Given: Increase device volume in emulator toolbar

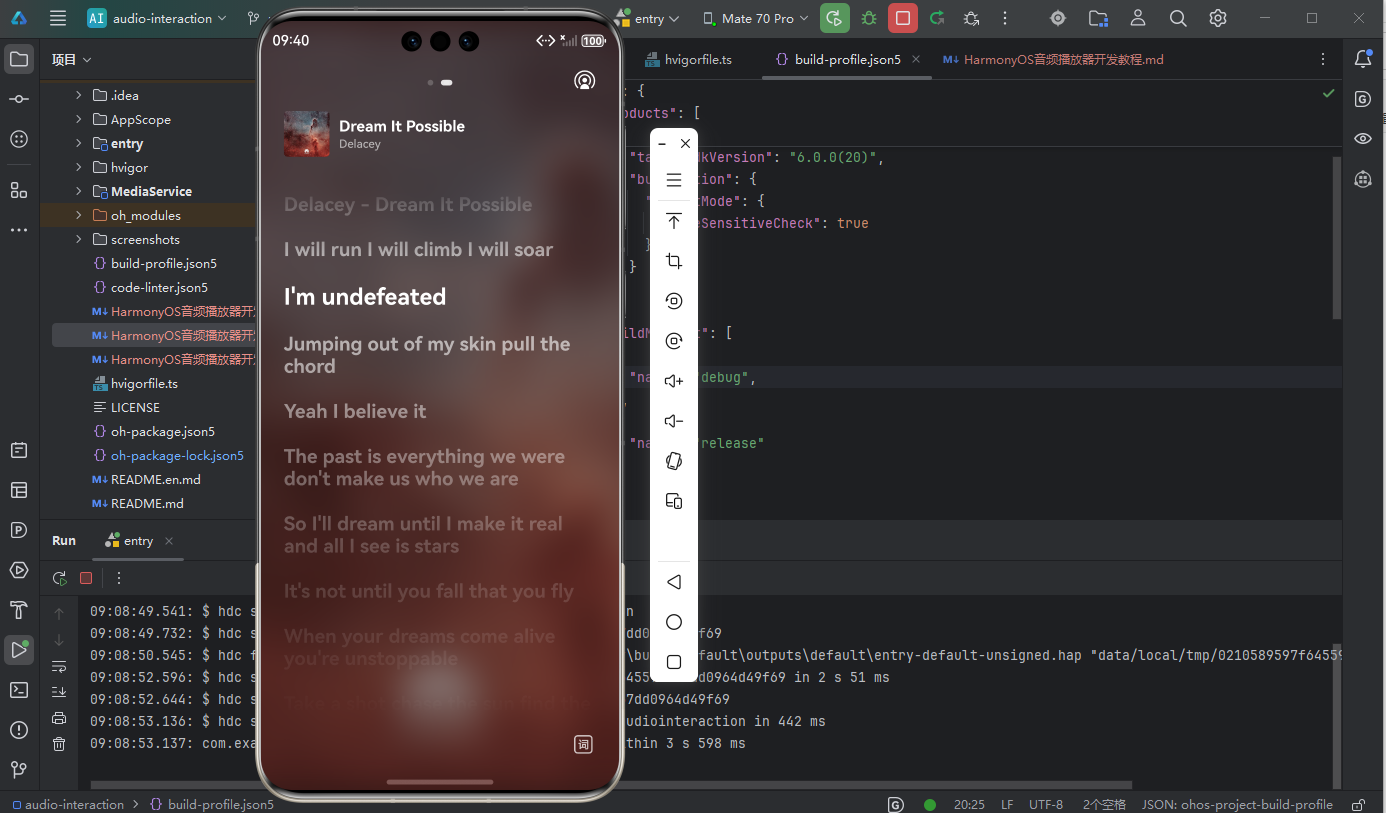Looking at the screenshot, I should [x=674, y=381].
